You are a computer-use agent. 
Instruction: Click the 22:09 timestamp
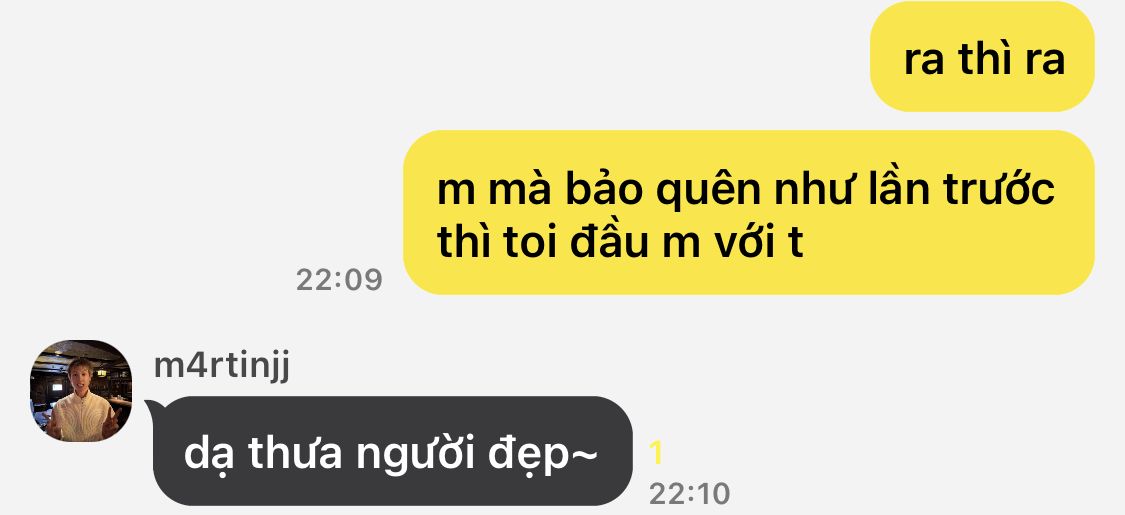pyautogui.click(x=339, y=279)
